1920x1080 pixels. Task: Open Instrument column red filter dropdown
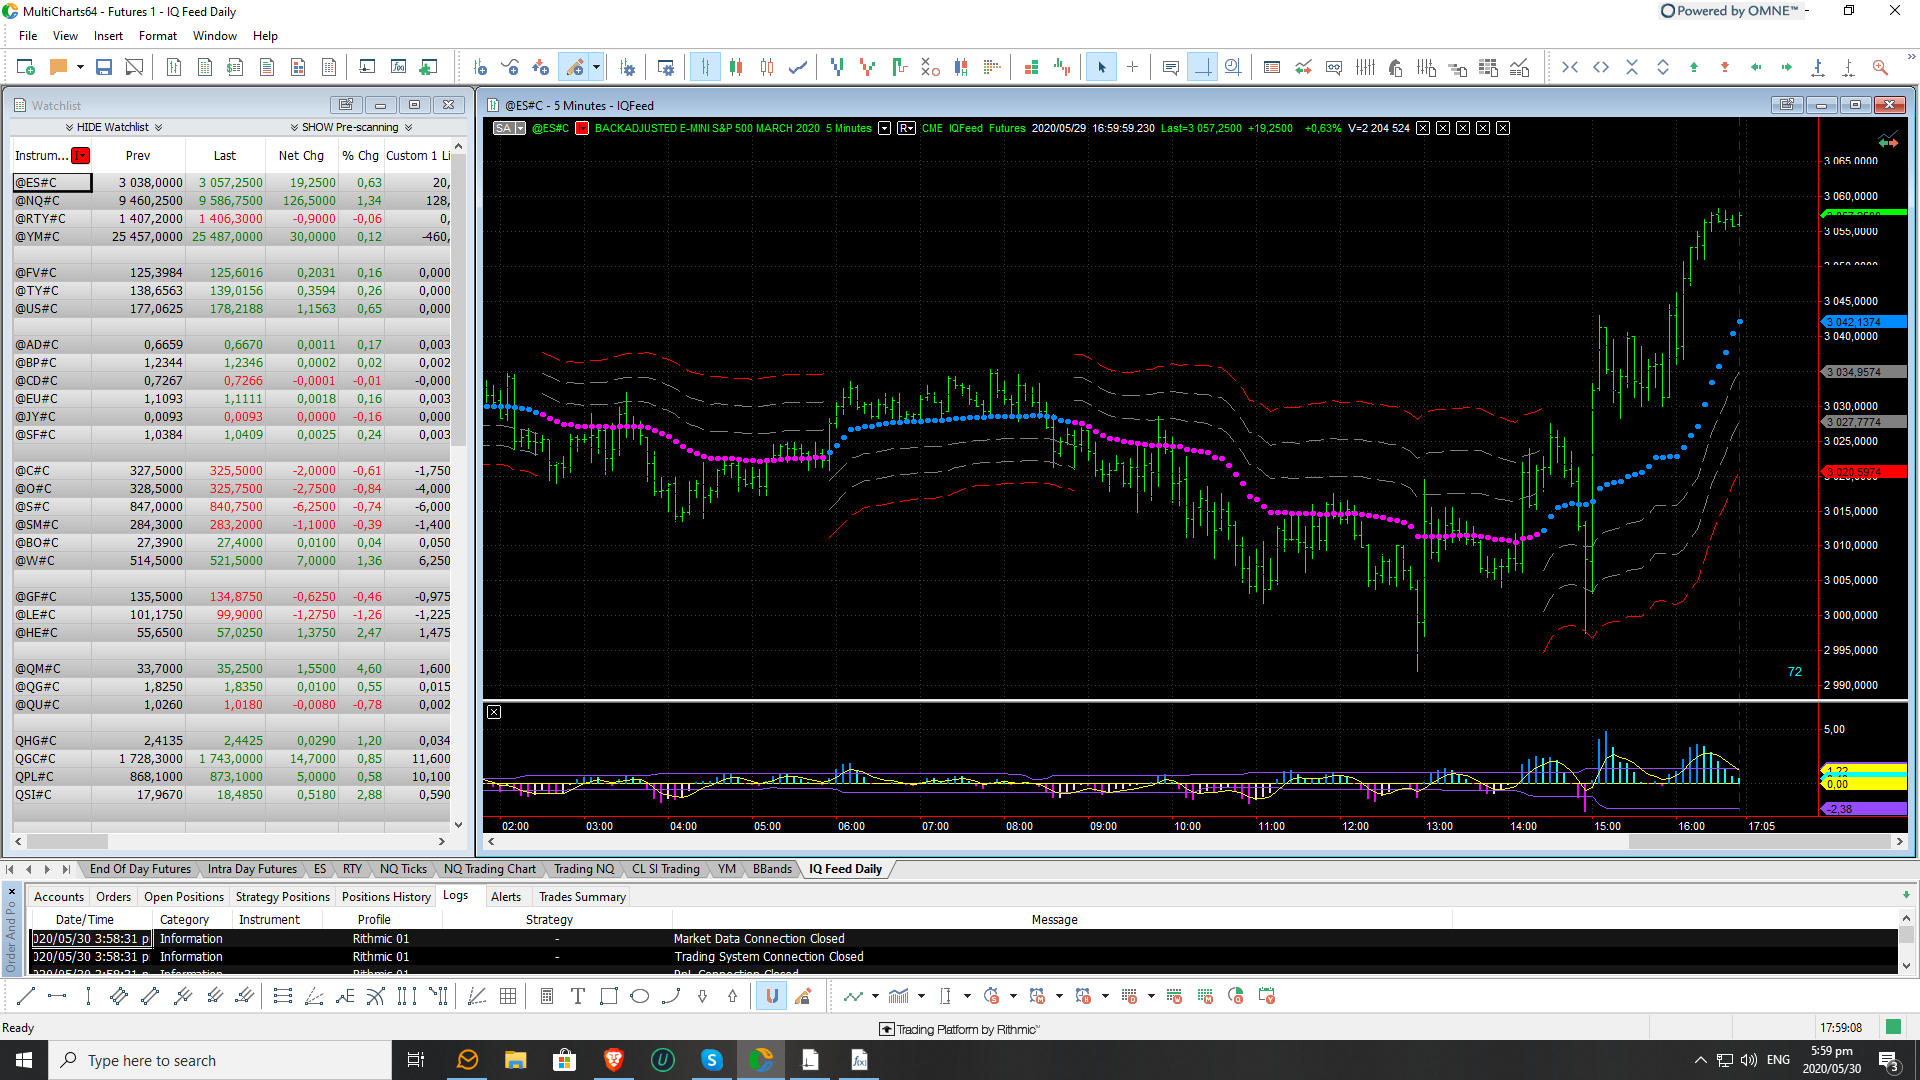[x=81, y=155]
